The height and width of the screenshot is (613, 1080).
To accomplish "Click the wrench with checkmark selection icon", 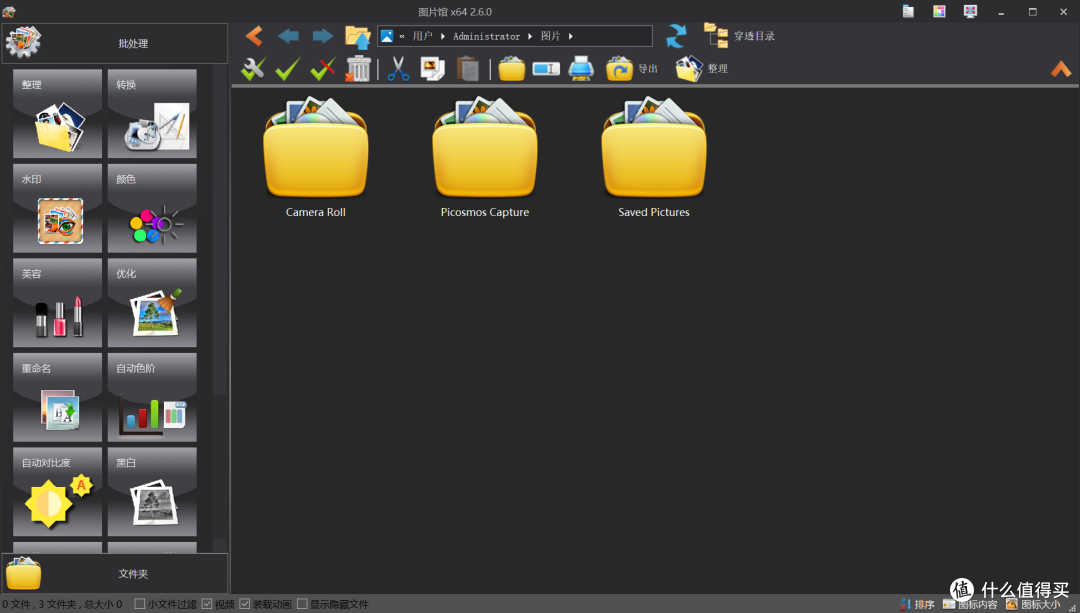I will point(253,68).
